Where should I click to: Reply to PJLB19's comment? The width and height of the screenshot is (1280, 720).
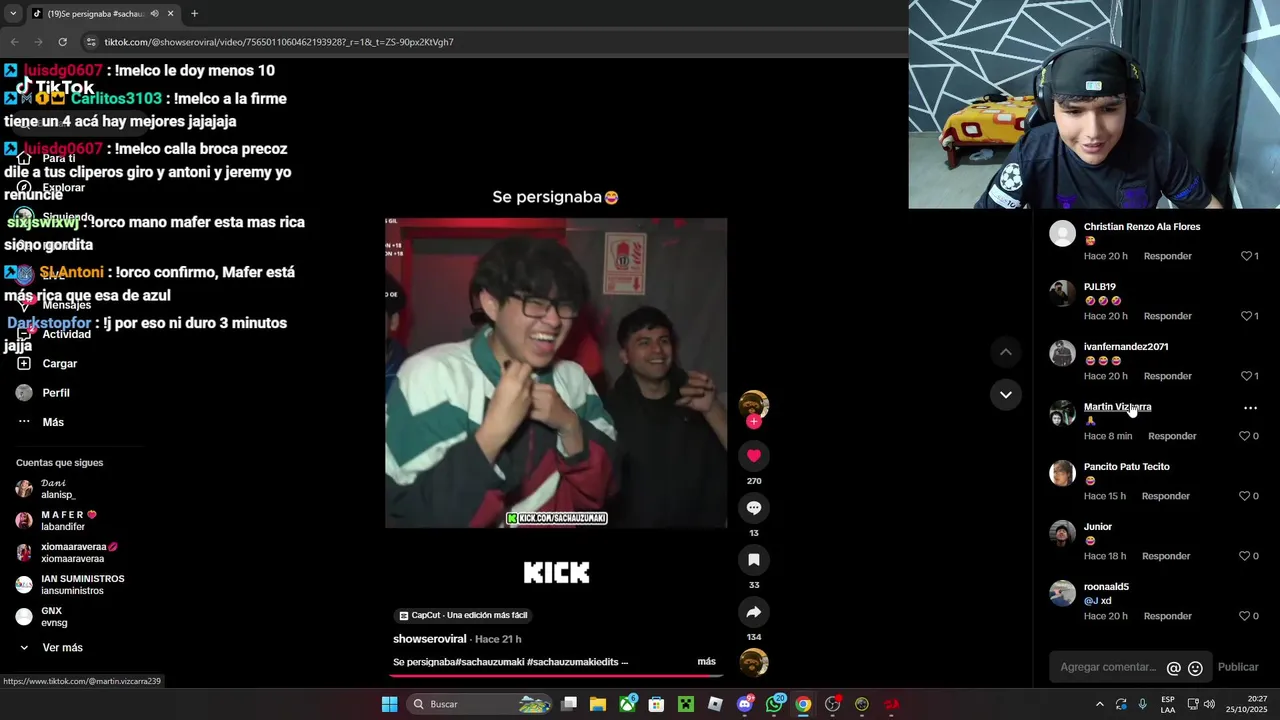[x=1168, y=316]
